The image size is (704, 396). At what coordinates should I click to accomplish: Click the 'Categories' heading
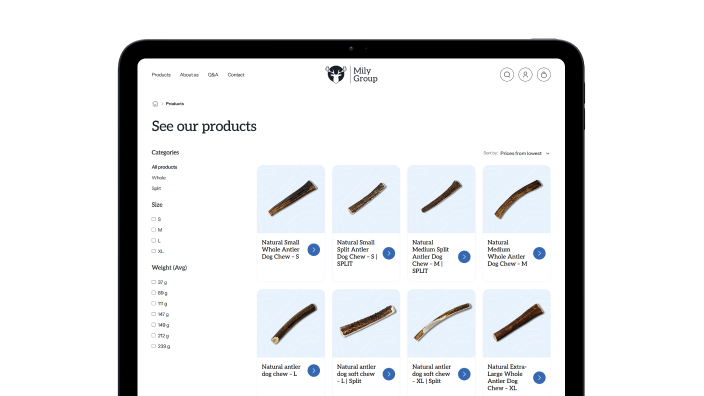tap(165, 153)
